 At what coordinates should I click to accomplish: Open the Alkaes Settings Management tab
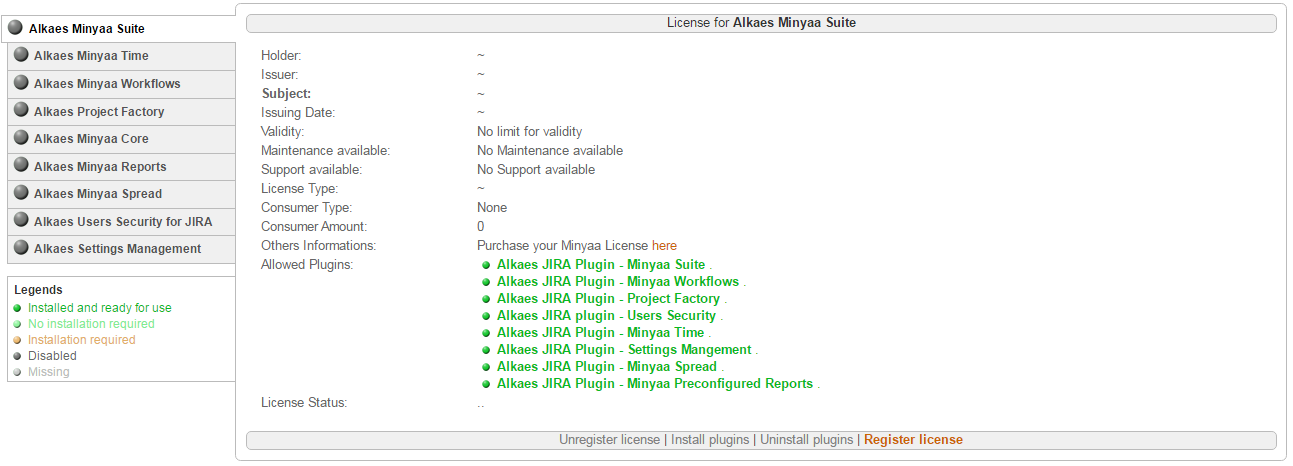[x=122, y=249]
